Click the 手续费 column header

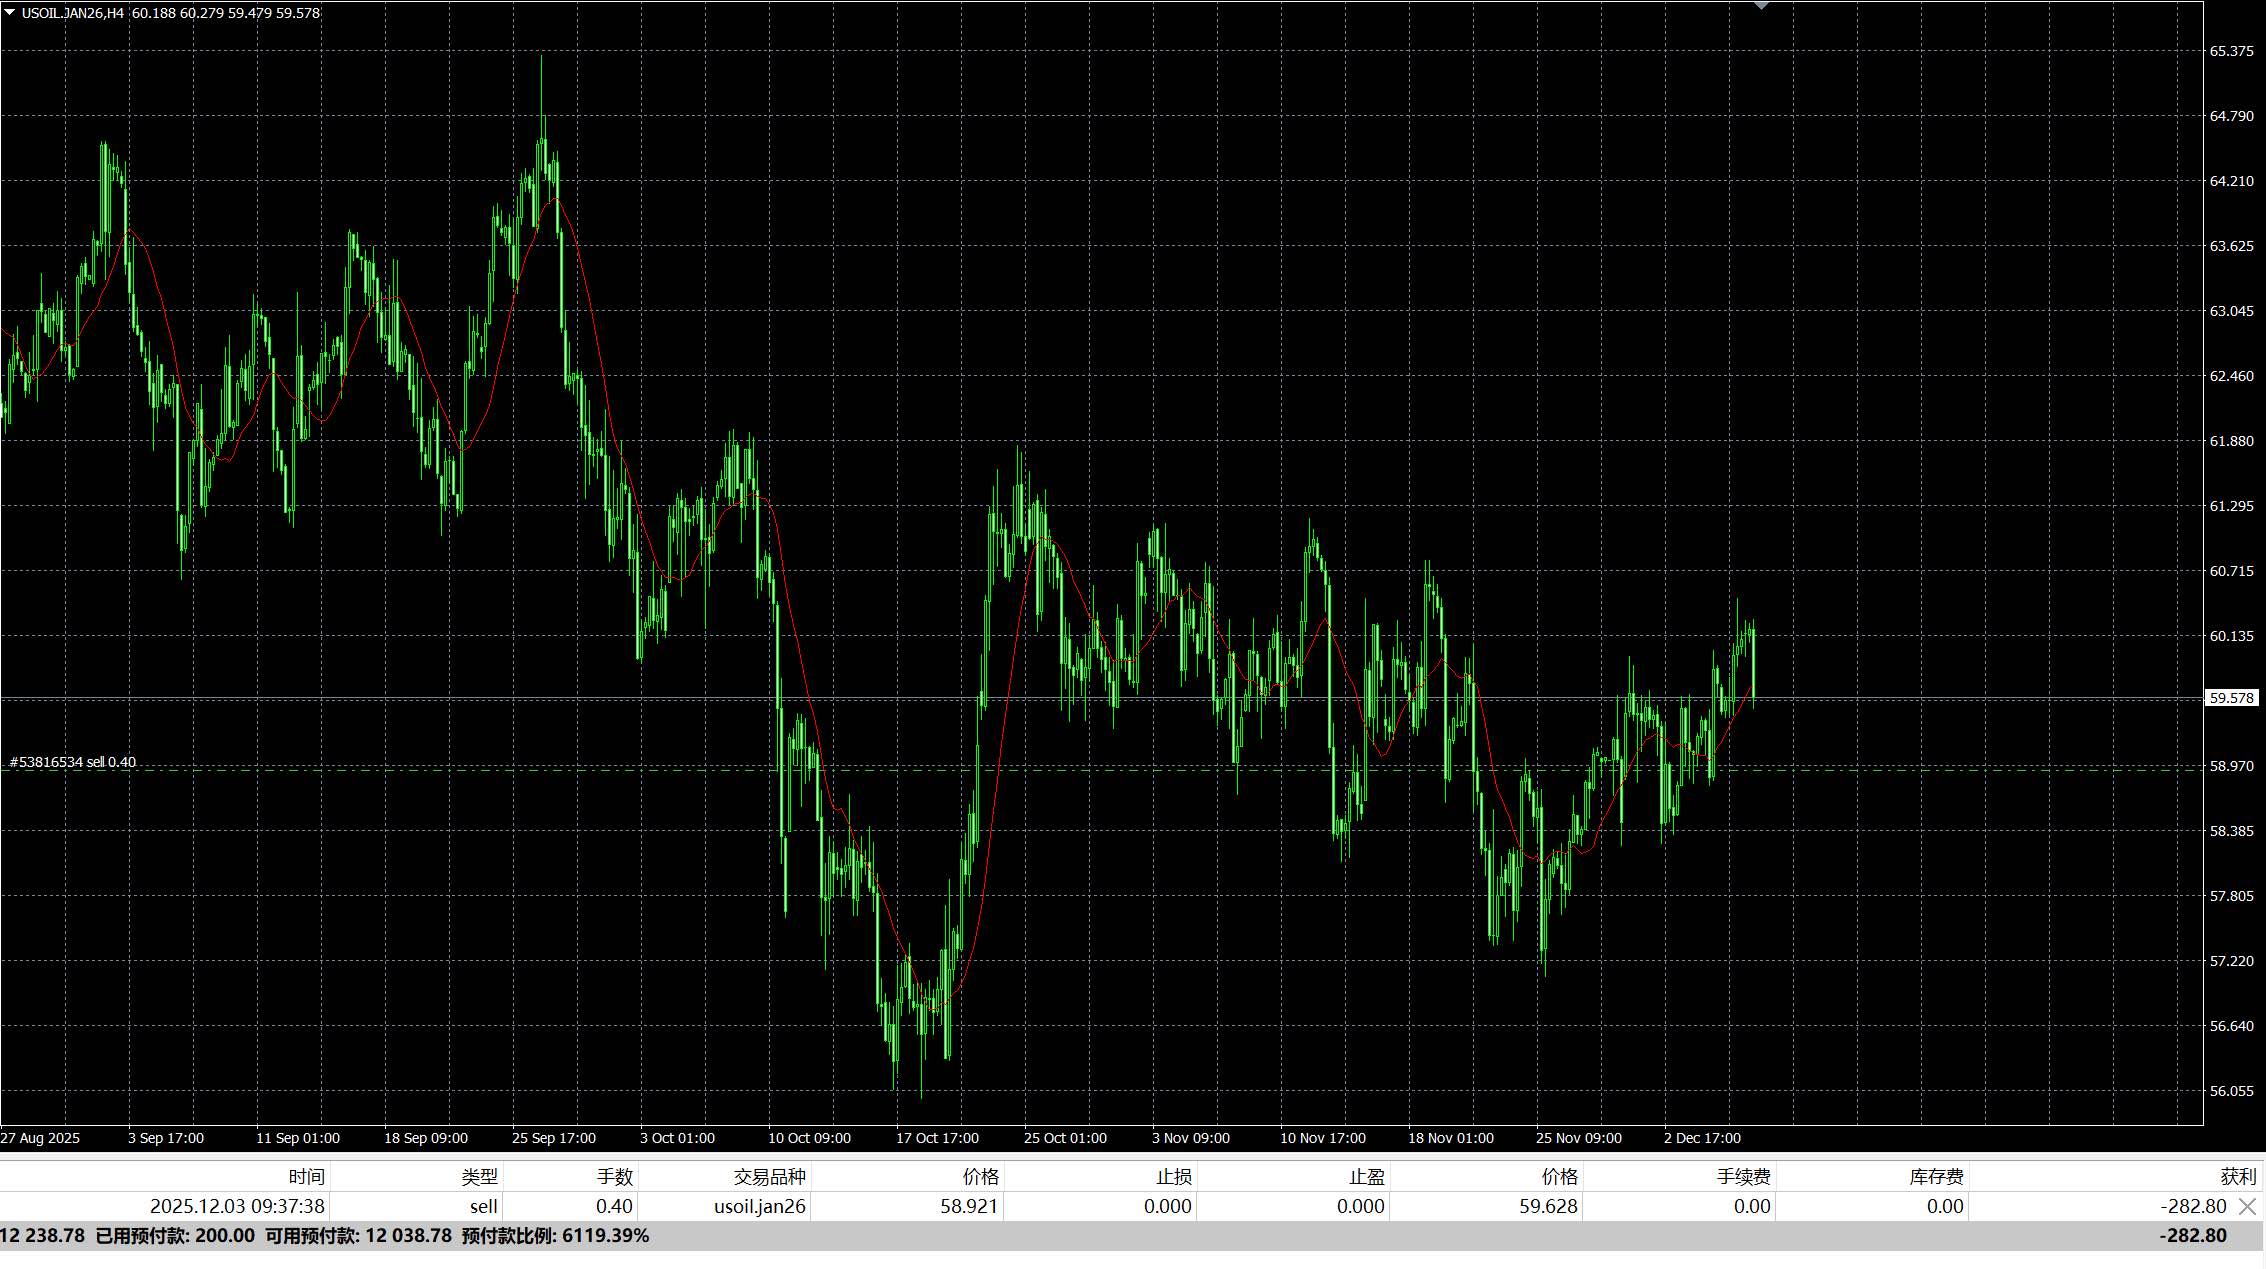pyautogui.click(x=1743, y=1177)
